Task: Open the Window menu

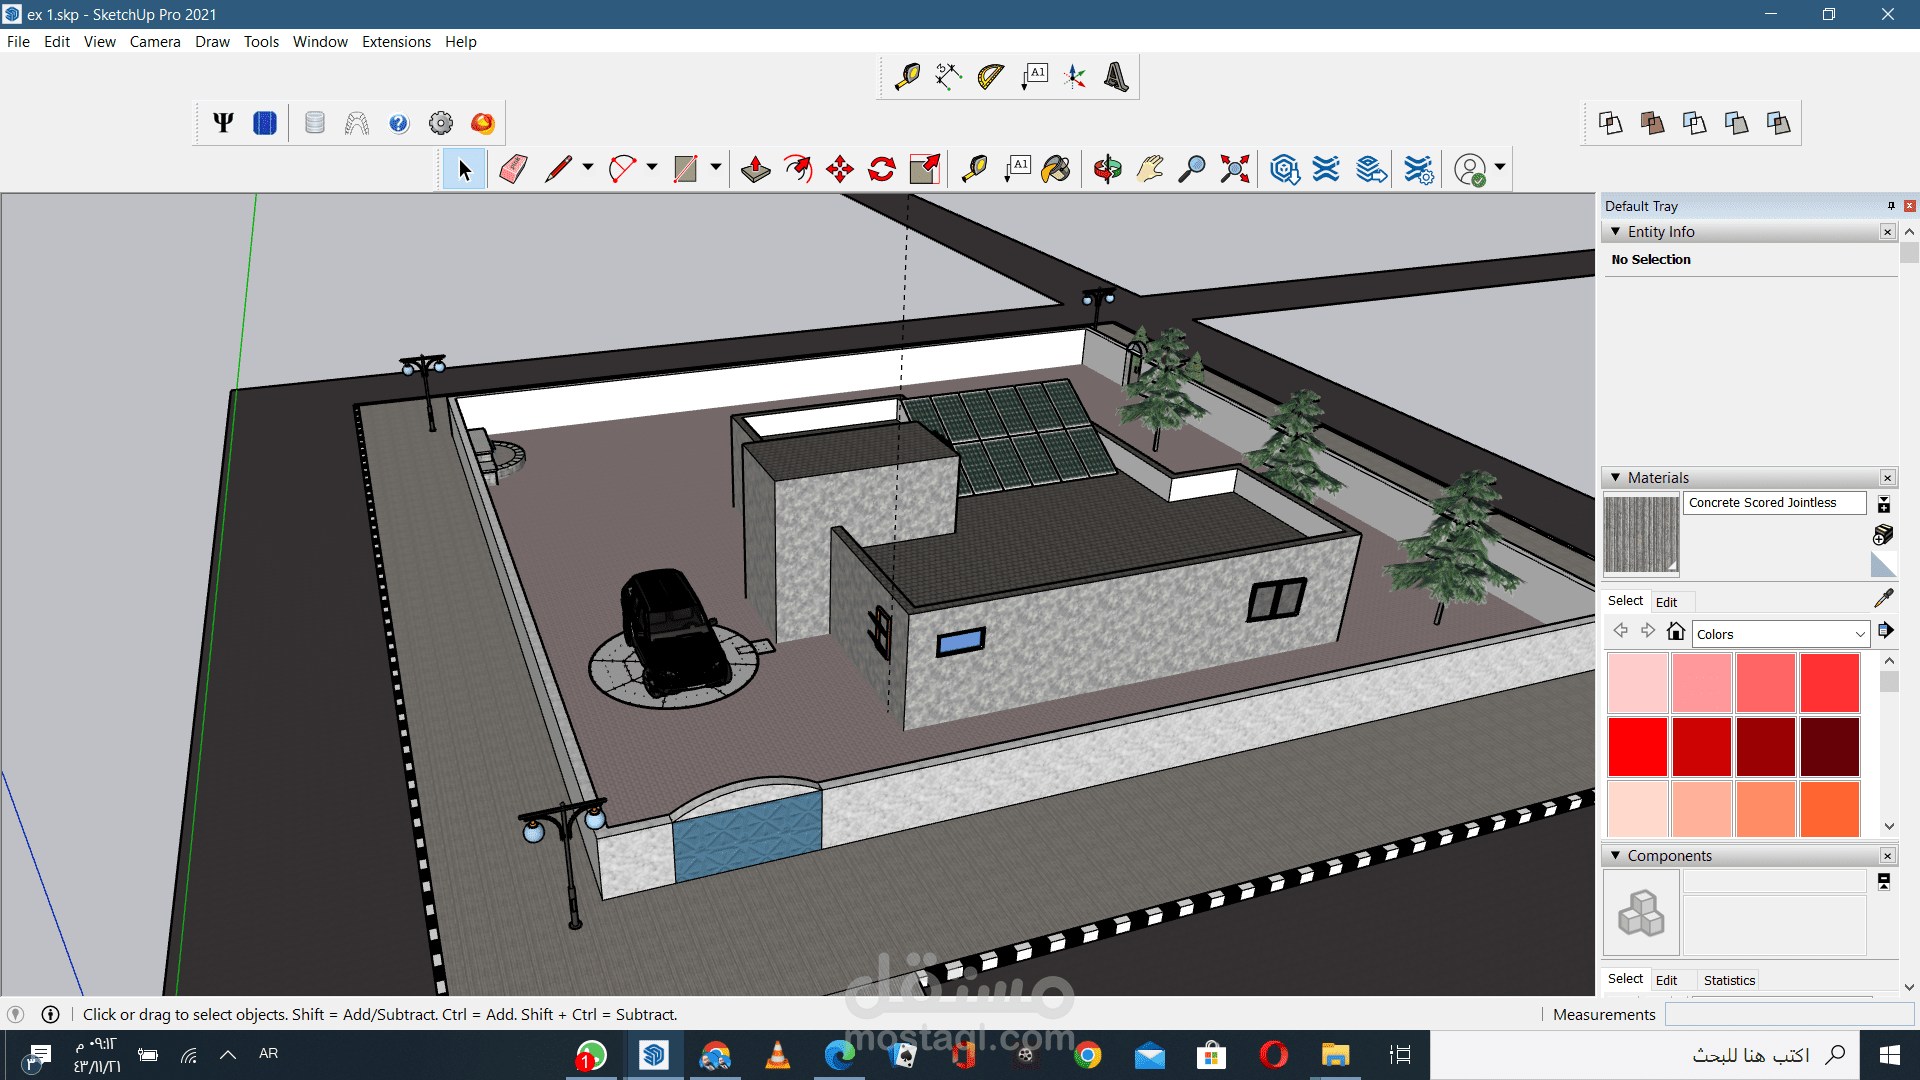Action: click(320, 42)
